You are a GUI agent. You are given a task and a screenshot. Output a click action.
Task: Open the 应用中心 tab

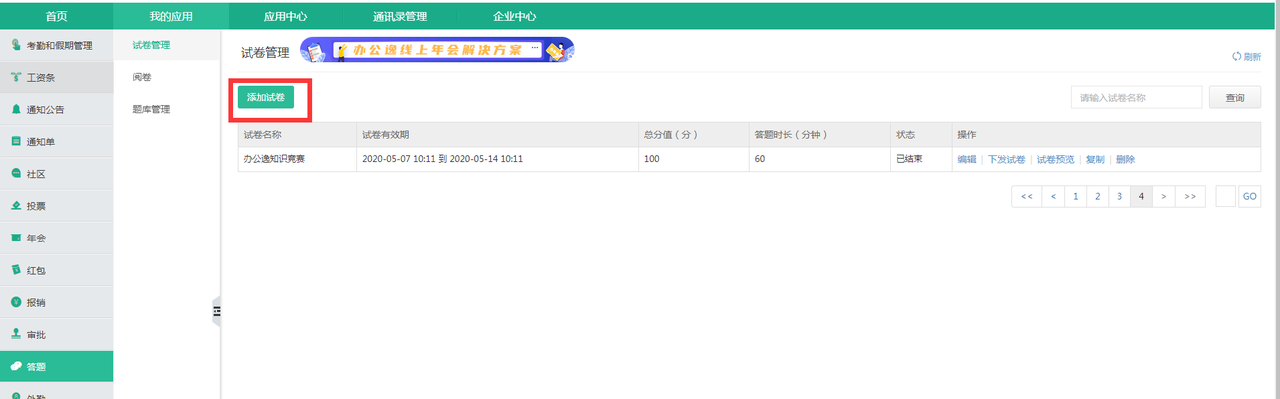click(x=285, y=16)
